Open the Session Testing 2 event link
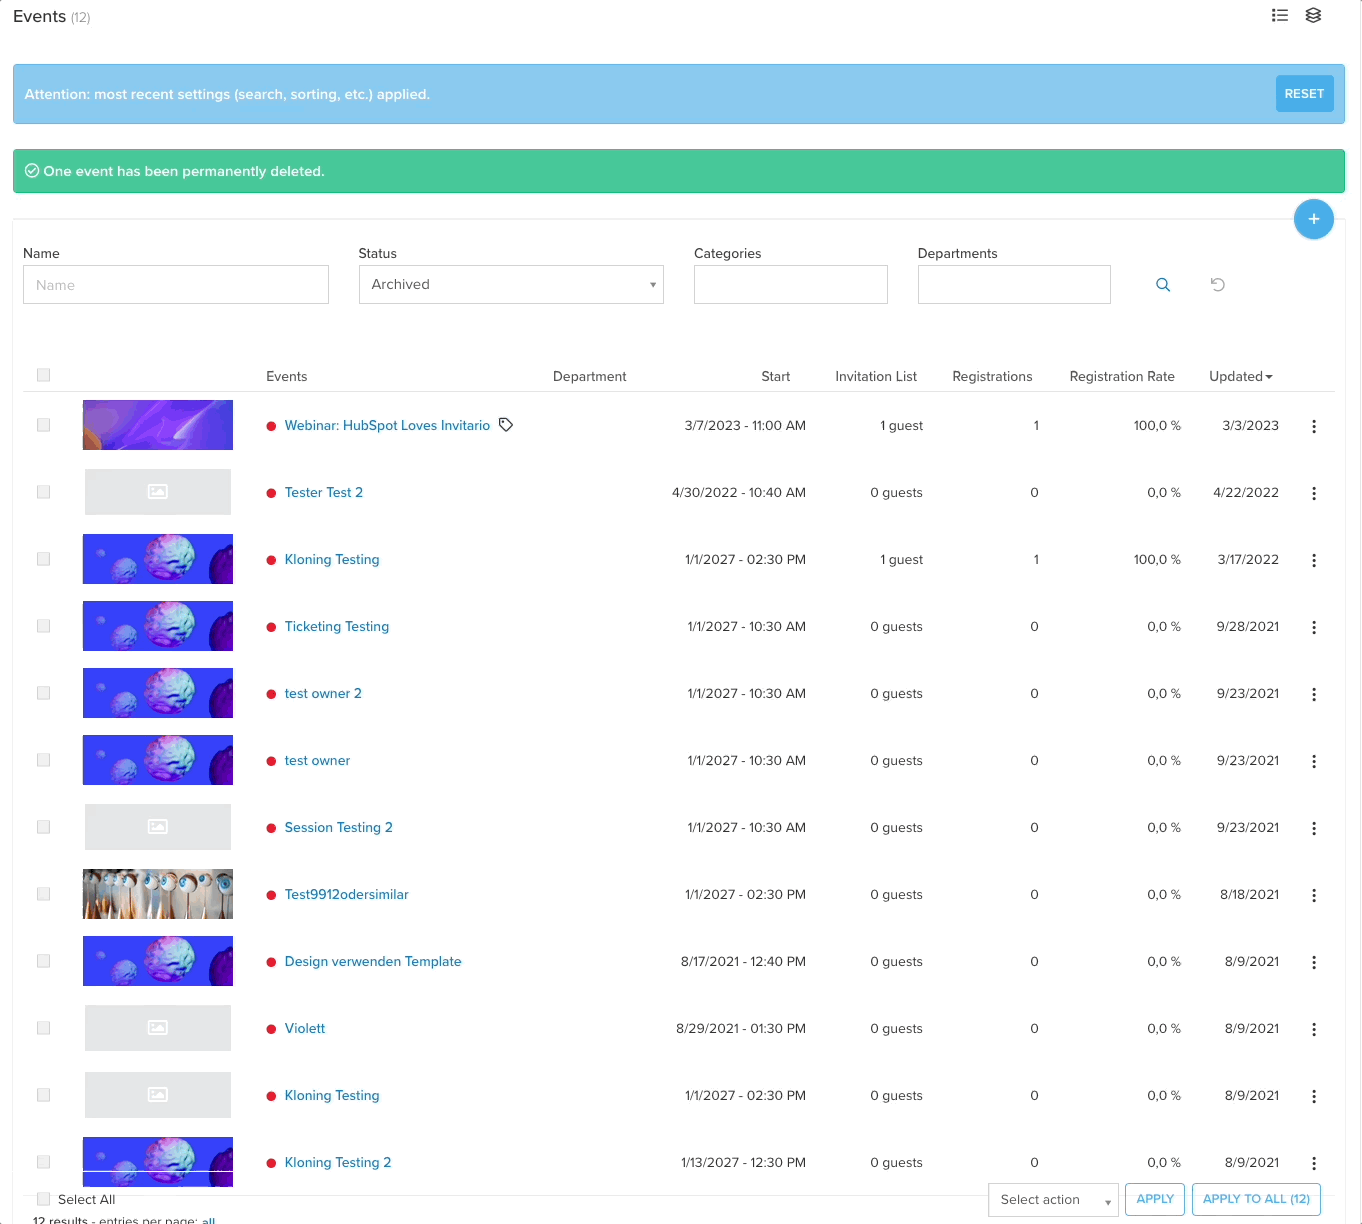1362x1224 pixels. [338, 828]
